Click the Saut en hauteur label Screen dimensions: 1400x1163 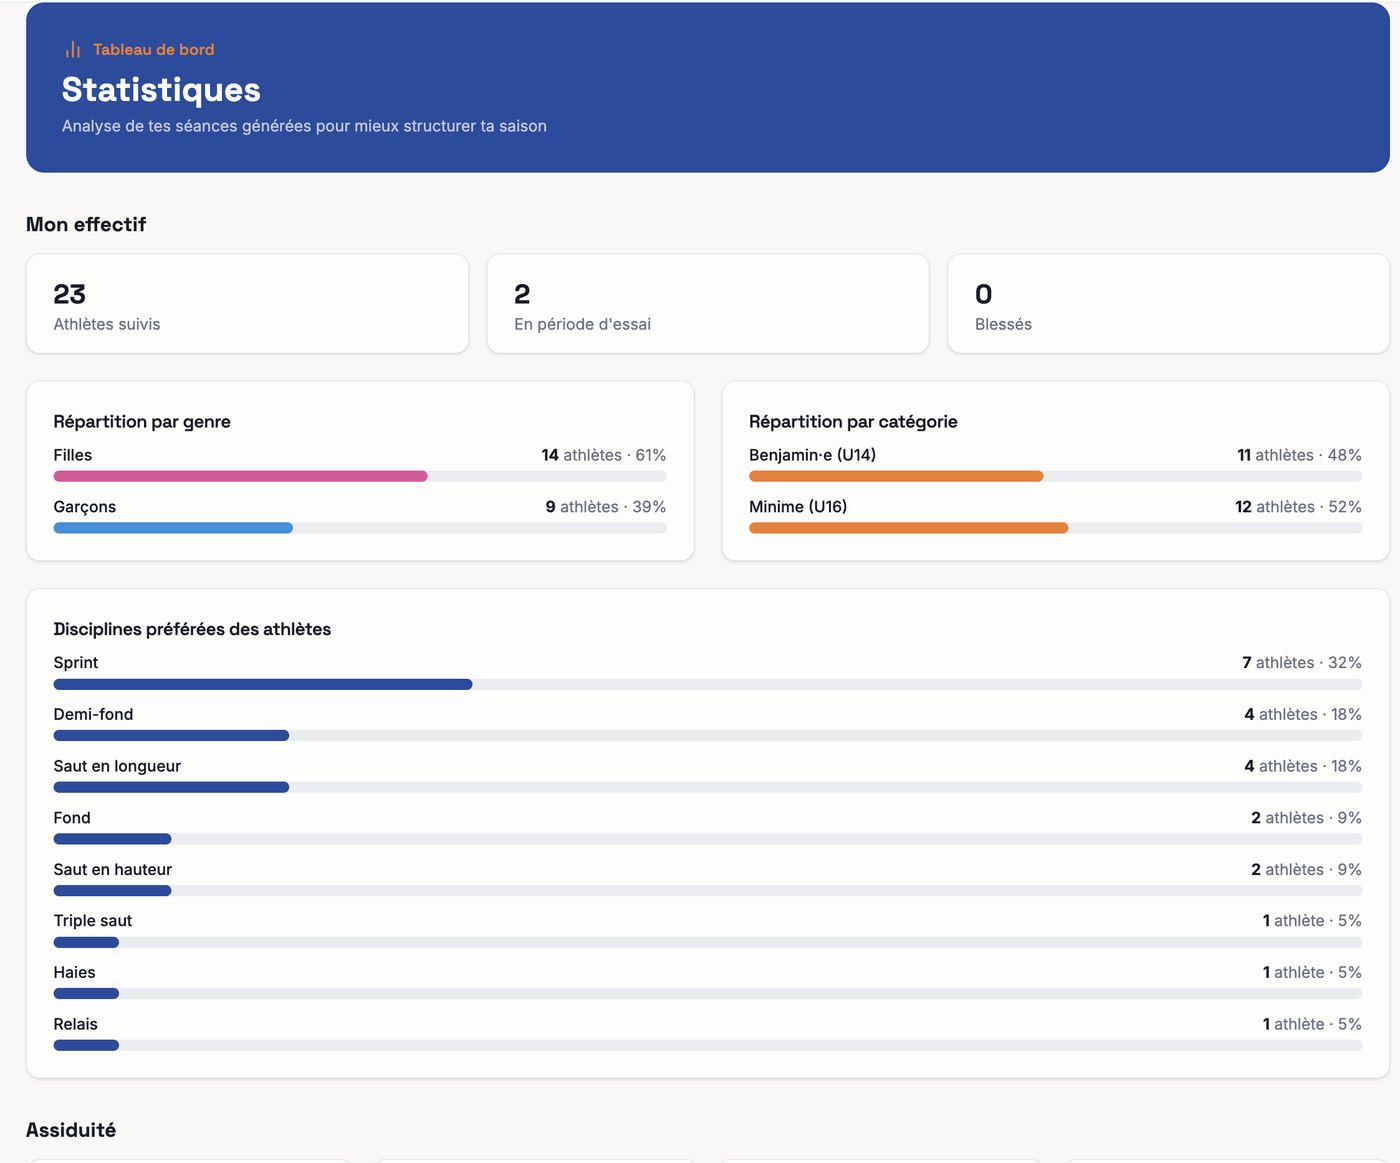113,870
